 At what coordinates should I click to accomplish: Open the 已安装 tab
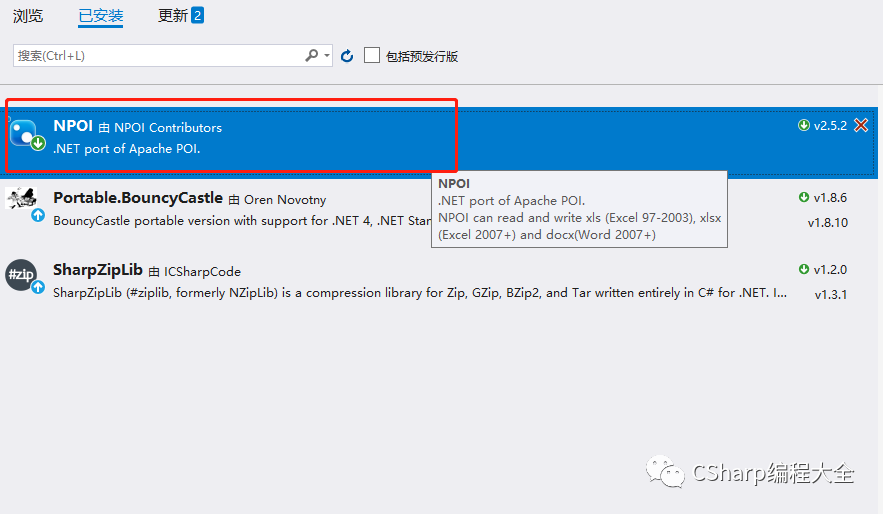pyautogui.click(x=100, y=16)
